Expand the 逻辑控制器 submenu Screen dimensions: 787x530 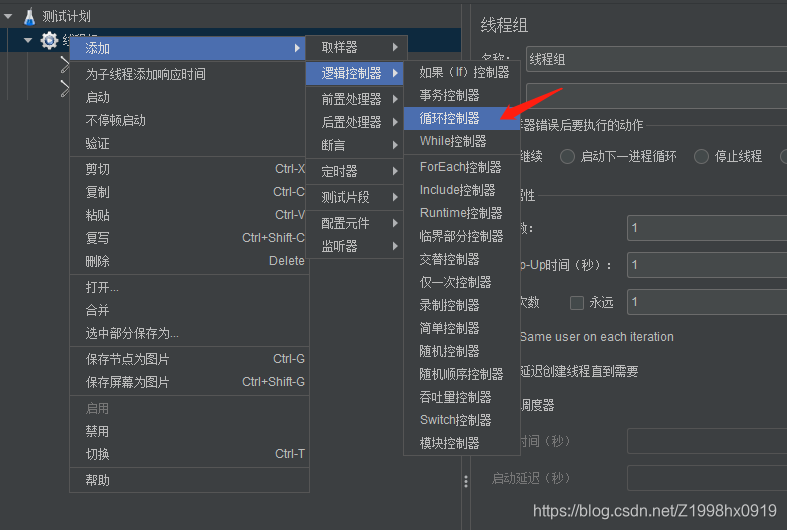(355, 73)
